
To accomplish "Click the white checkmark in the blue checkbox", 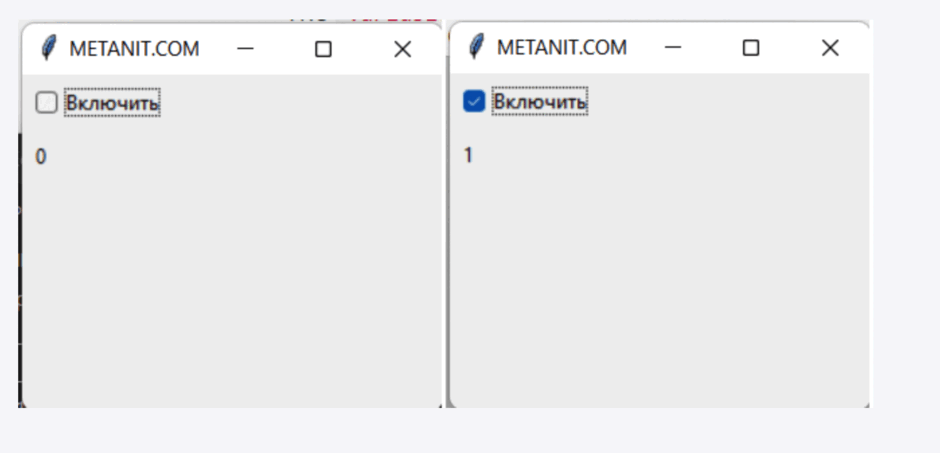I will point(474,101).
